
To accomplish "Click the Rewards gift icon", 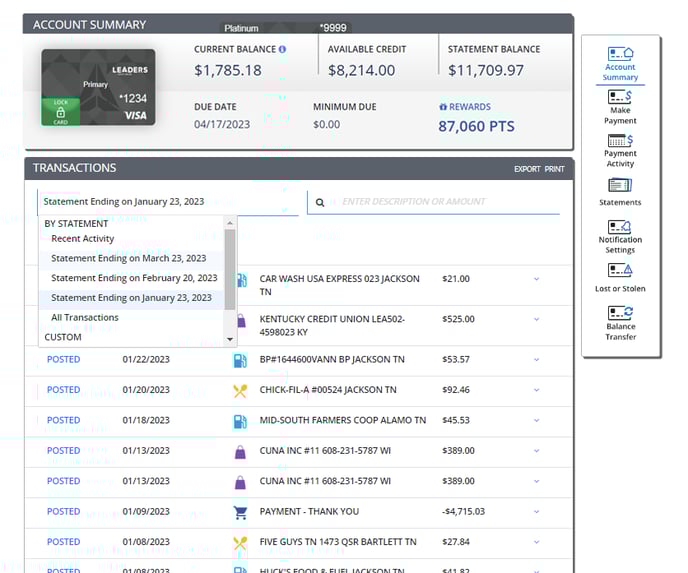I will click(443, 107).
